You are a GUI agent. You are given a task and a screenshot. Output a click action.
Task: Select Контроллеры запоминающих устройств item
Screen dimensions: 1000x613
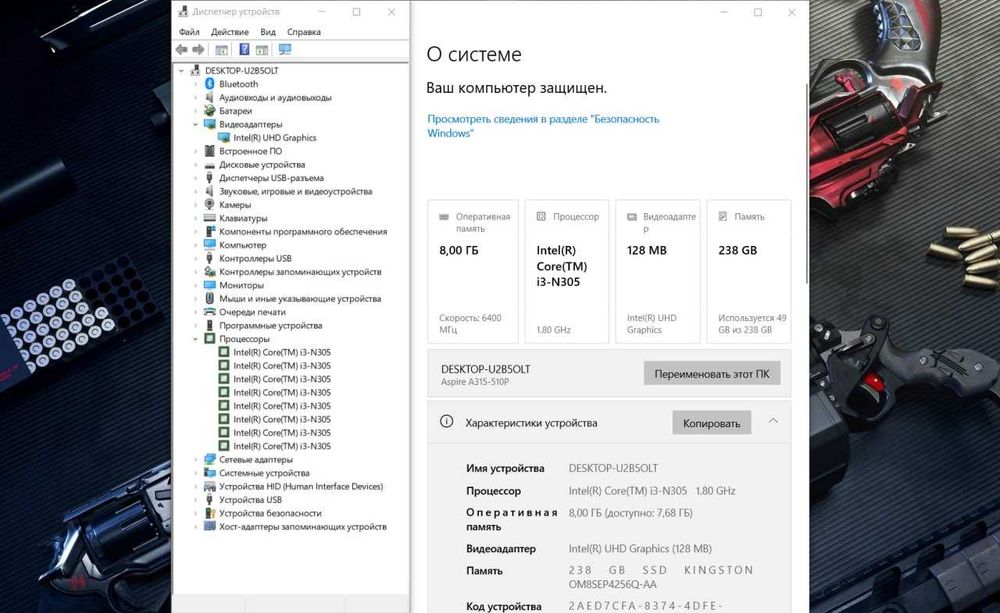(x=300, y=271)
